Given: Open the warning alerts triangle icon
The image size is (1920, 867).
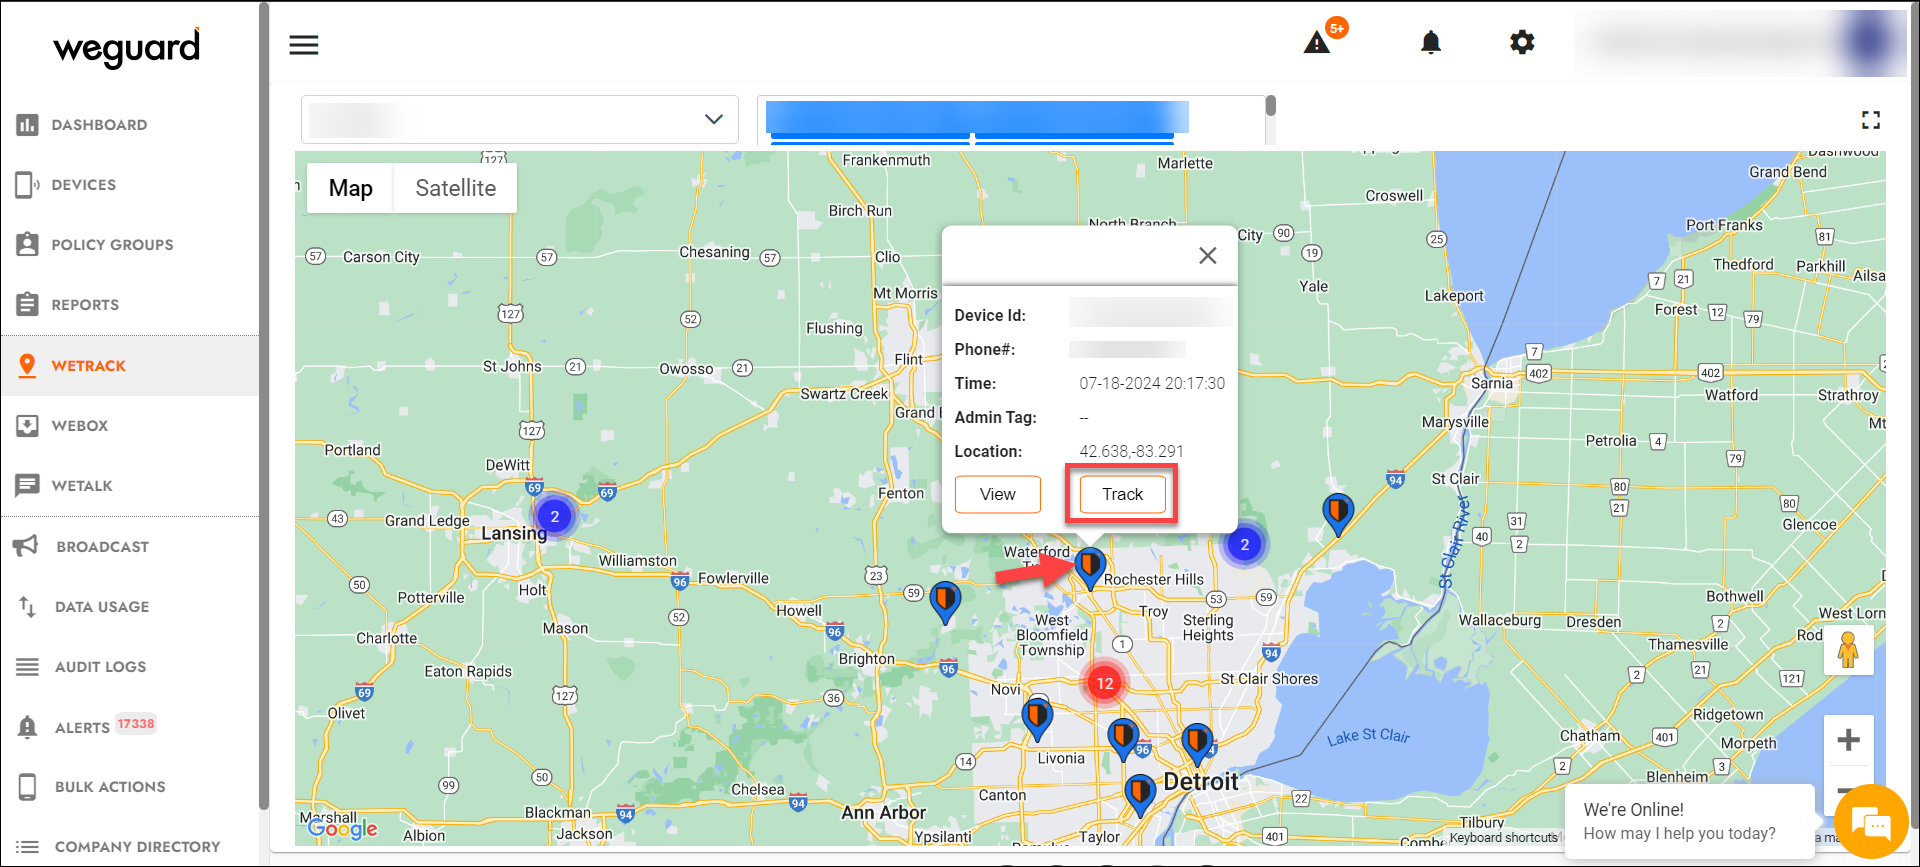Looking at the screenshot, I should click(x=1317, y=43).
